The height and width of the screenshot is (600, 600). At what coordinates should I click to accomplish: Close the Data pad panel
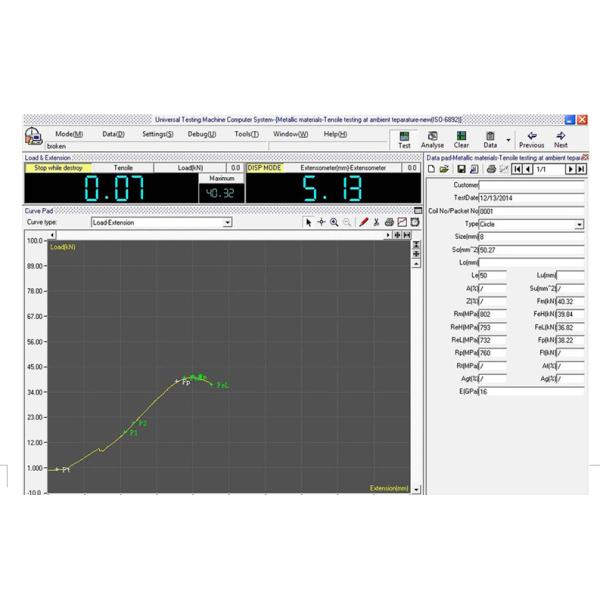pyautogui.click(x=585, y=157)
